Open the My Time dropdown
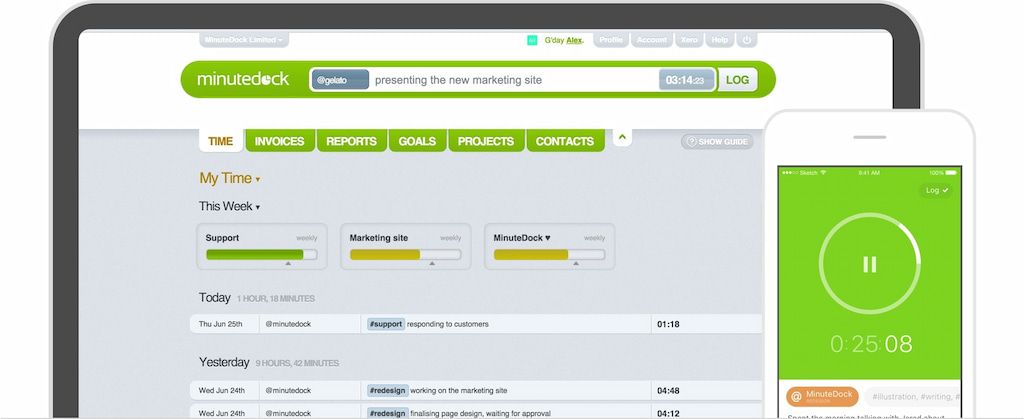 (230, 178)
